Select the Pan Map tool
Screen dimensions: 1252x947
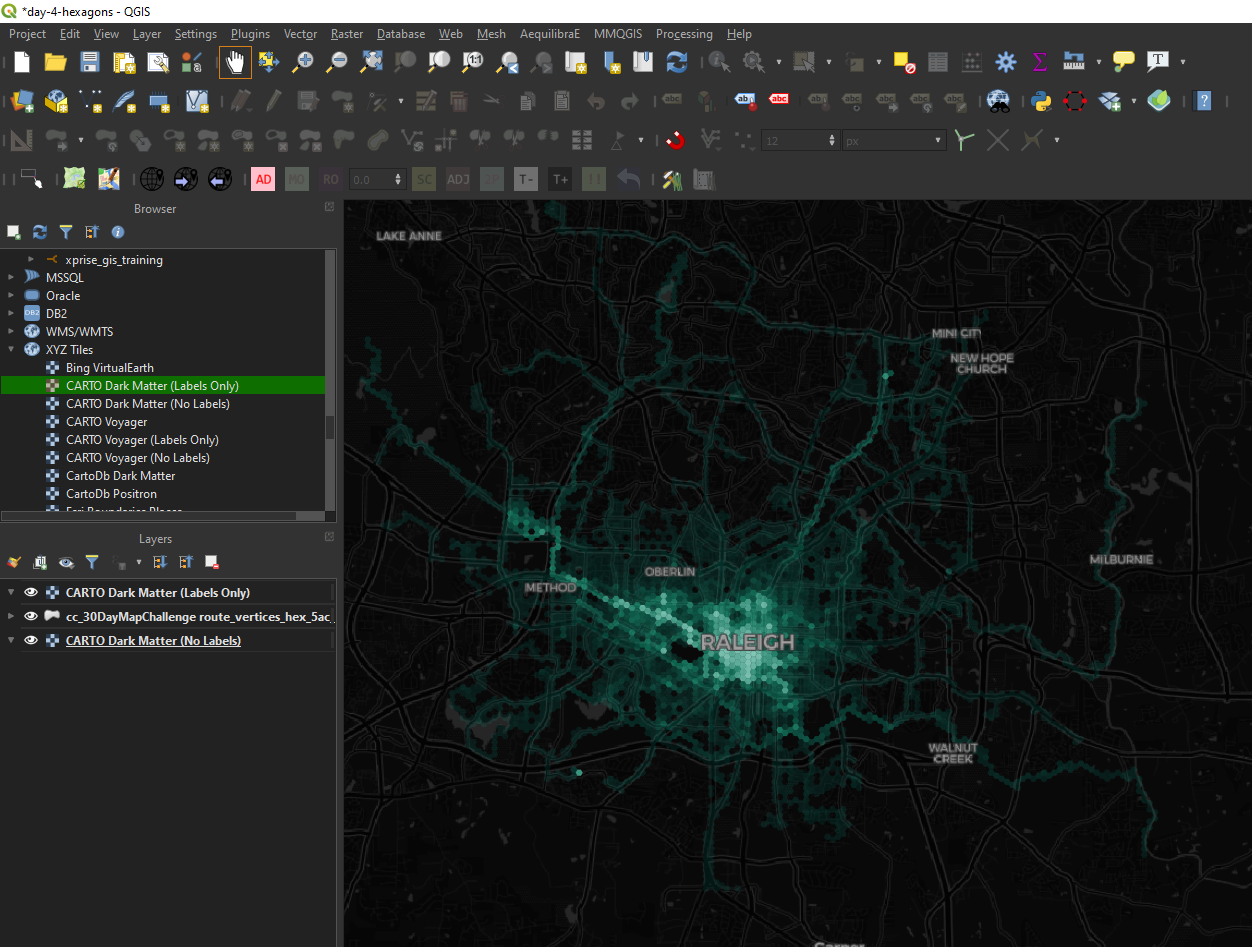235,61
